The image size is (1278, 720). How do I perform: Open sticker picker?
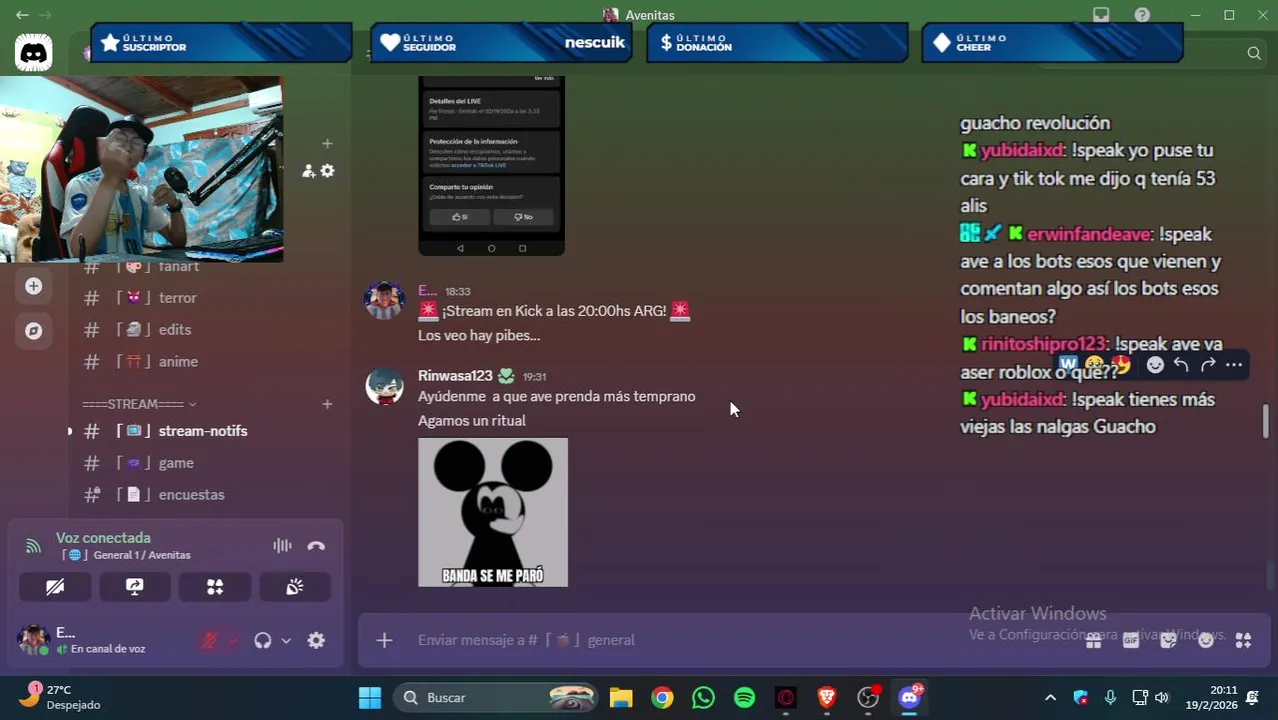click(1168, 640)
